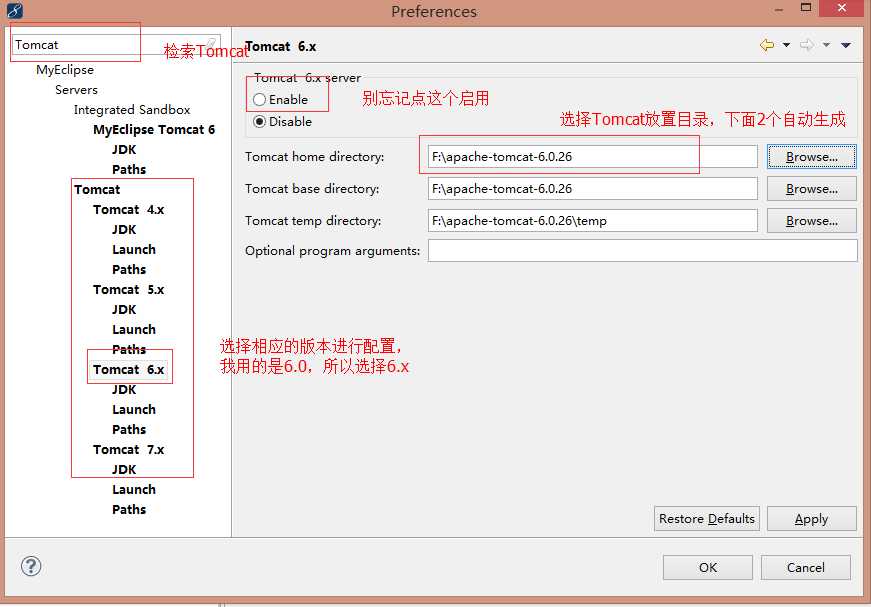Click the Optional program arguments field

[x=642, y=250]
